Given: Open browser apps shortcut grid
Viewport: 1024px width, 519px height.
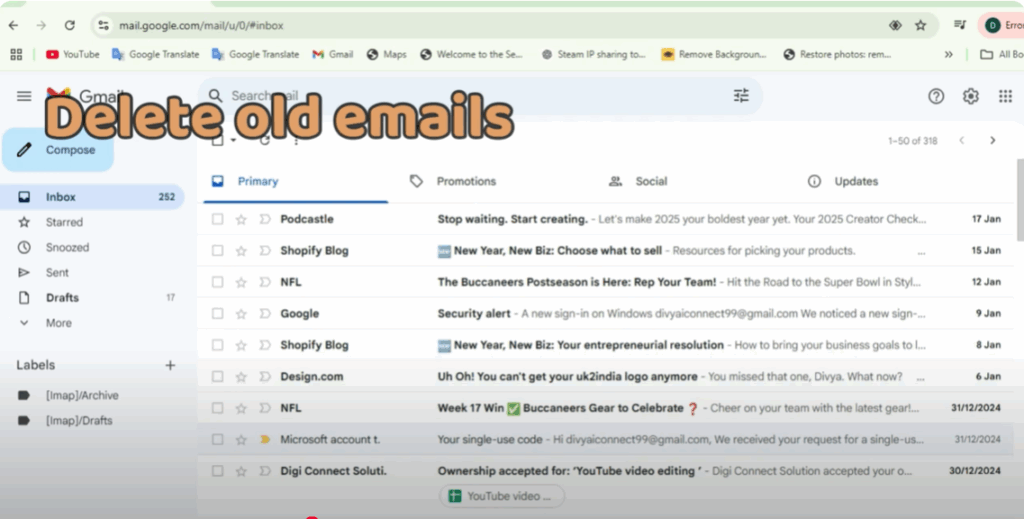Looking at the screenshot, I should tap(16, 54).
